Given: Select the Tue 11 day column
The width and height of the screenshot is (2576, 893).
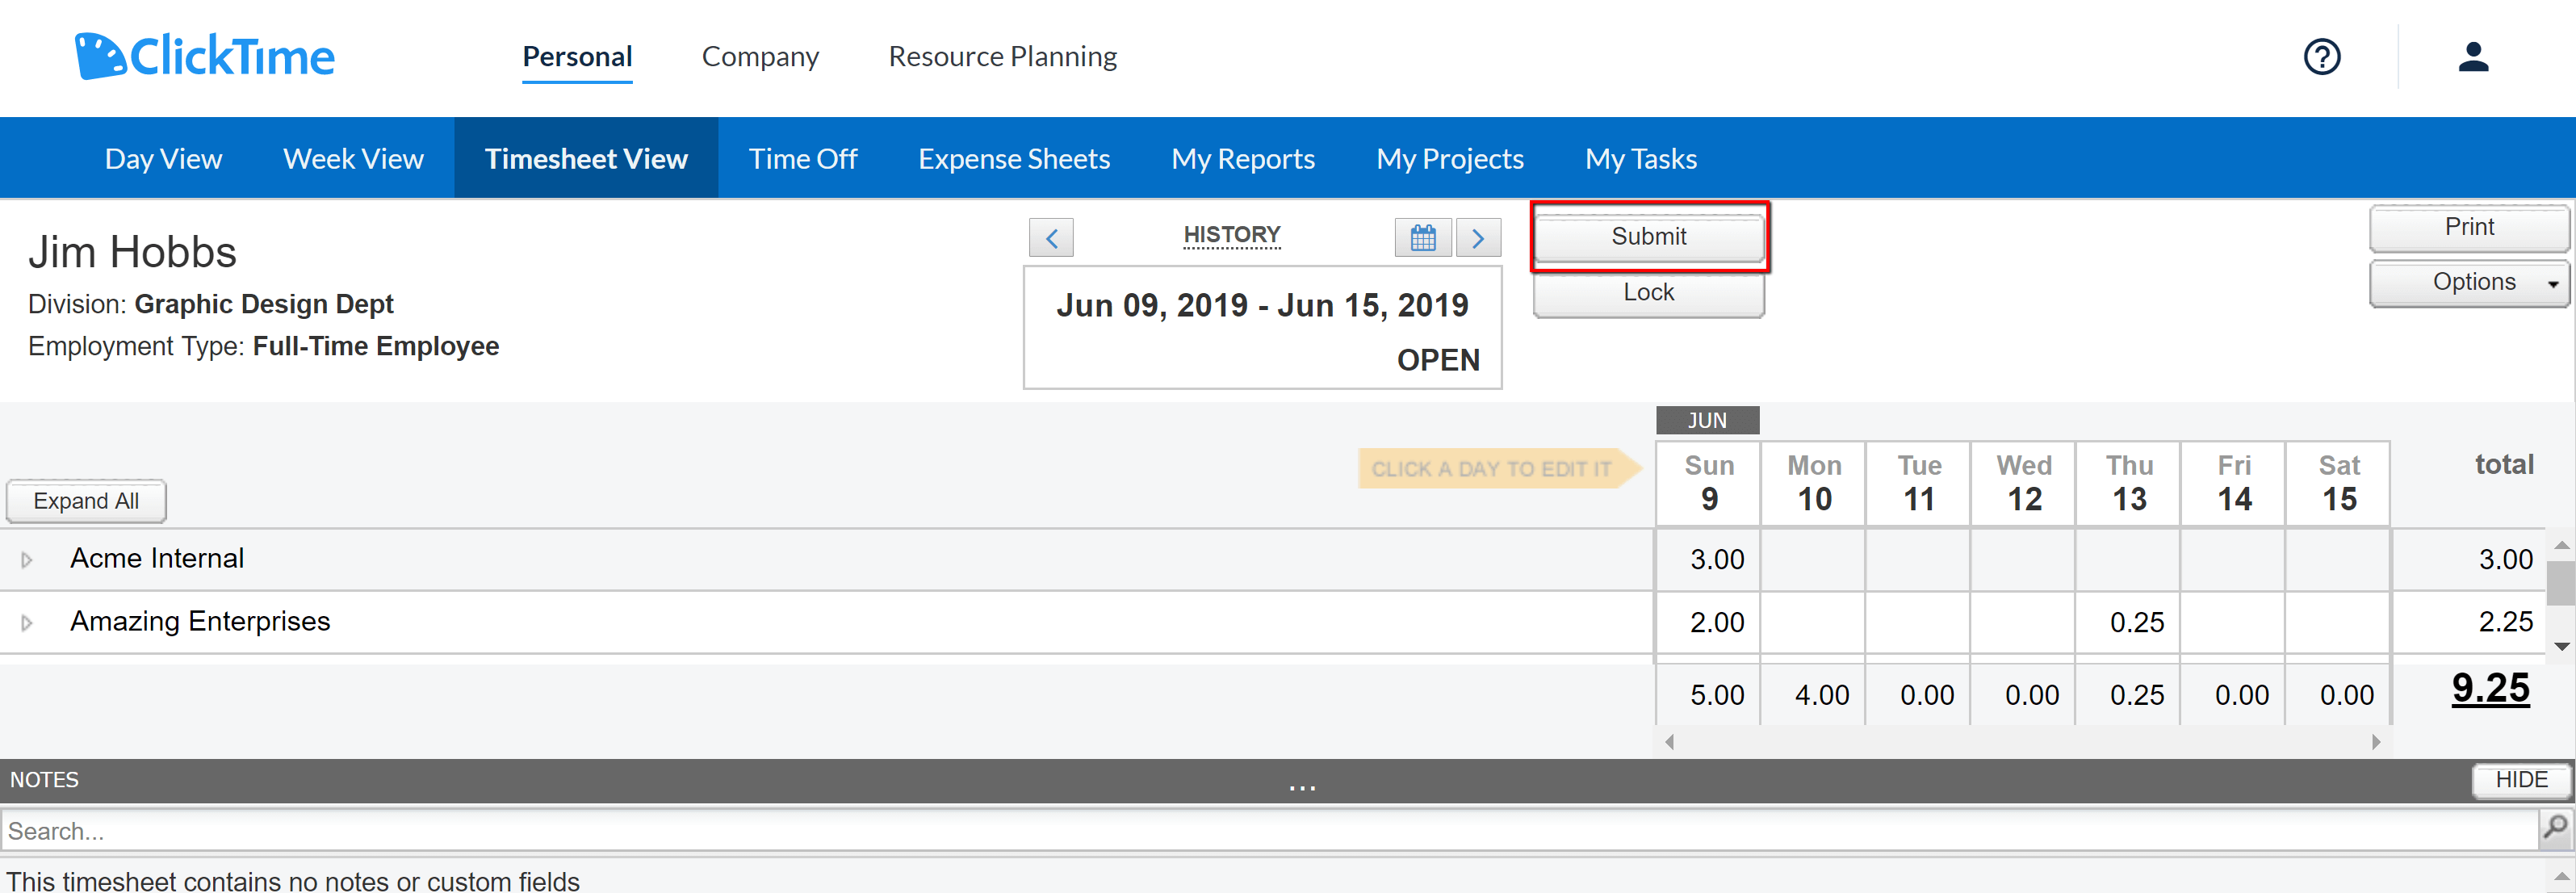Looking at the screenshot, I should pos(1919,483).
